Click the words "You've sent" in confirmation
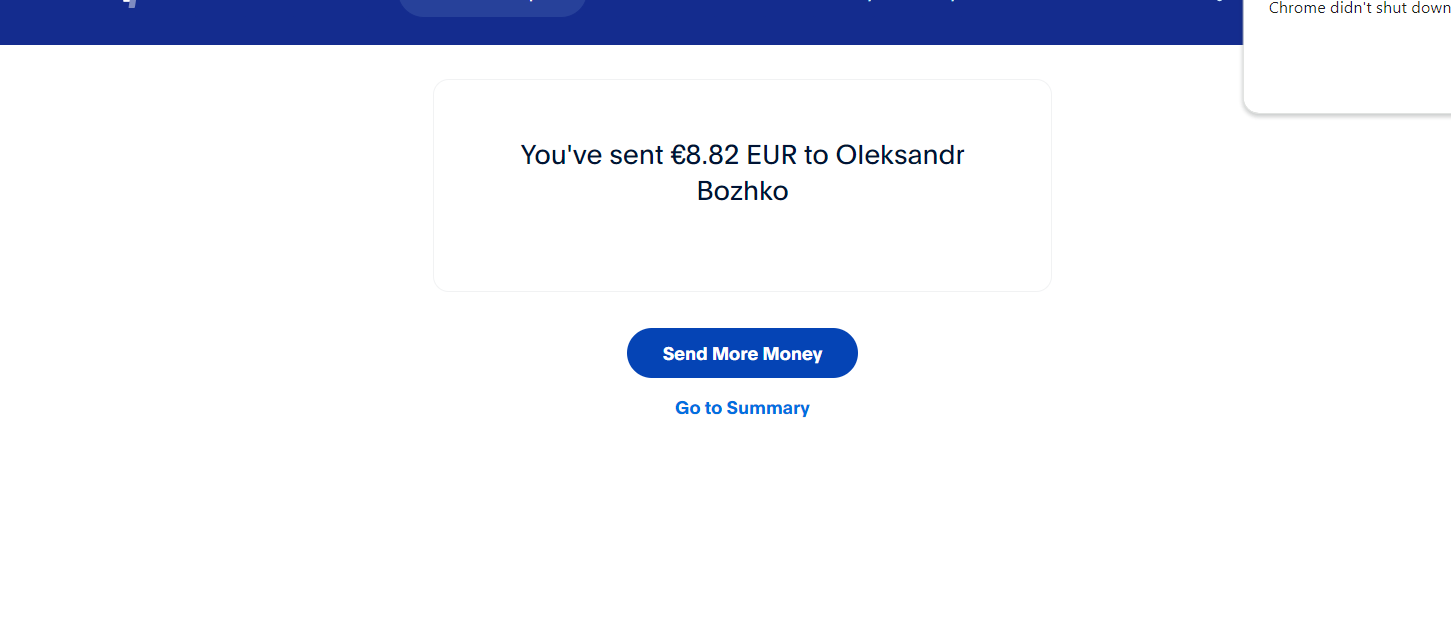Image resolution: width=1451 pixels, height=617 pixels. [592, 155]
